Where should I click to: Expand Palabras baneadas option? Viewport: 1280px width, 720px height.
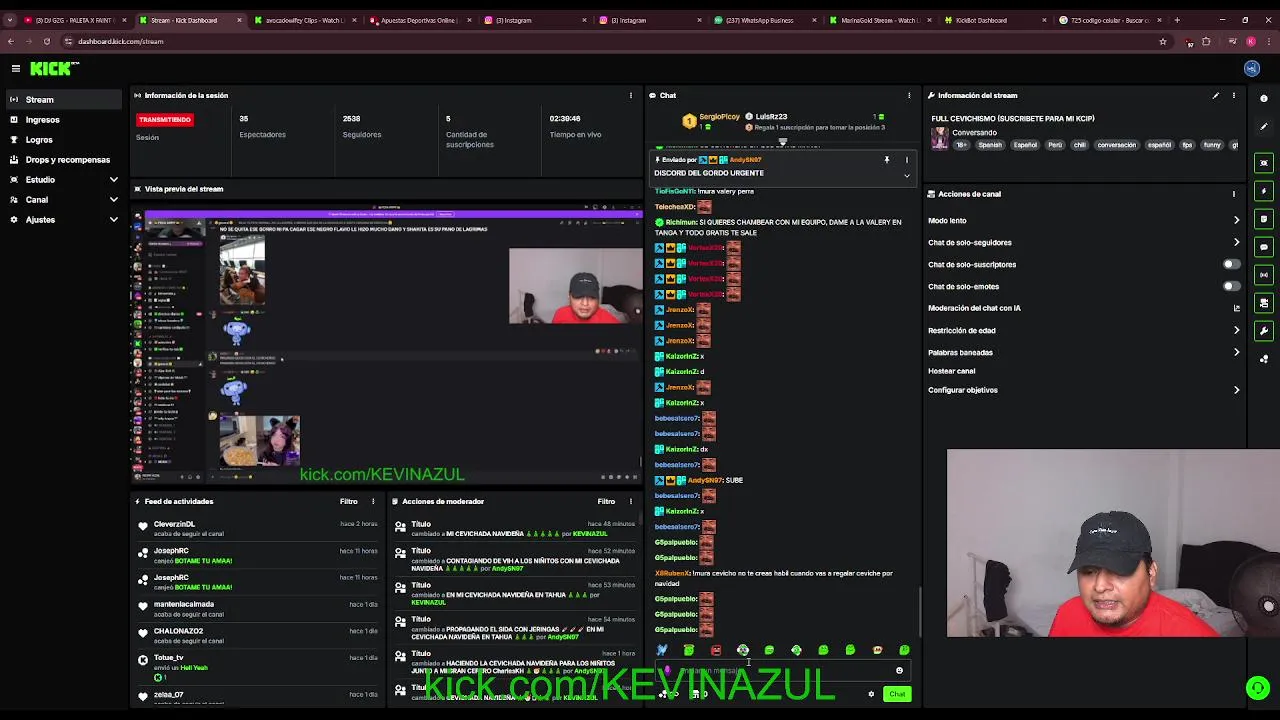[1237, 352]
